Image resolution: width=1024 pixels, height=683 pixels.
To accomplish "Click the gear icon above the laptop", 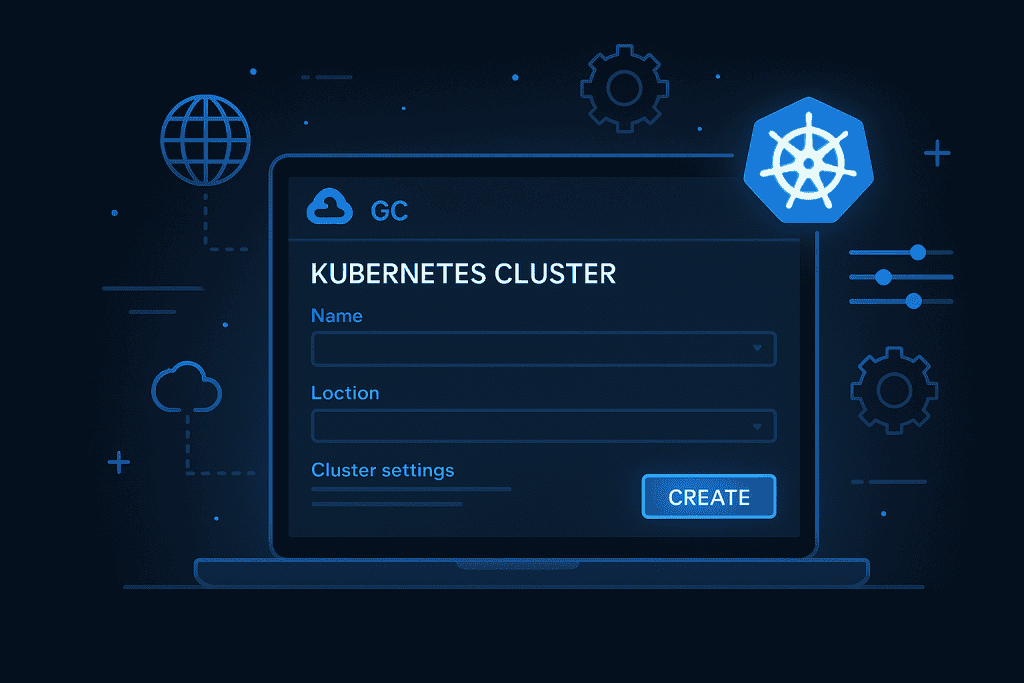I will (624, 88).
